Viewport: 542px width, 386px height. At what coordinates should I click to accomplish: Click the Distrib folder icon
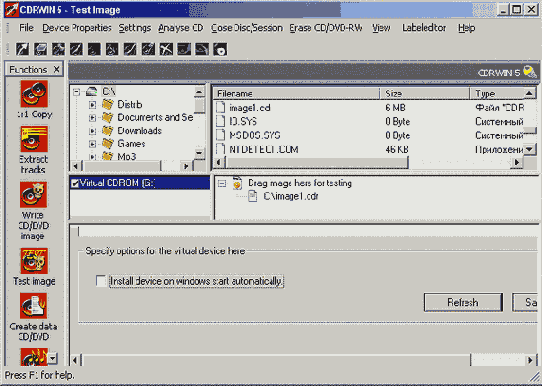pos(108,104)
